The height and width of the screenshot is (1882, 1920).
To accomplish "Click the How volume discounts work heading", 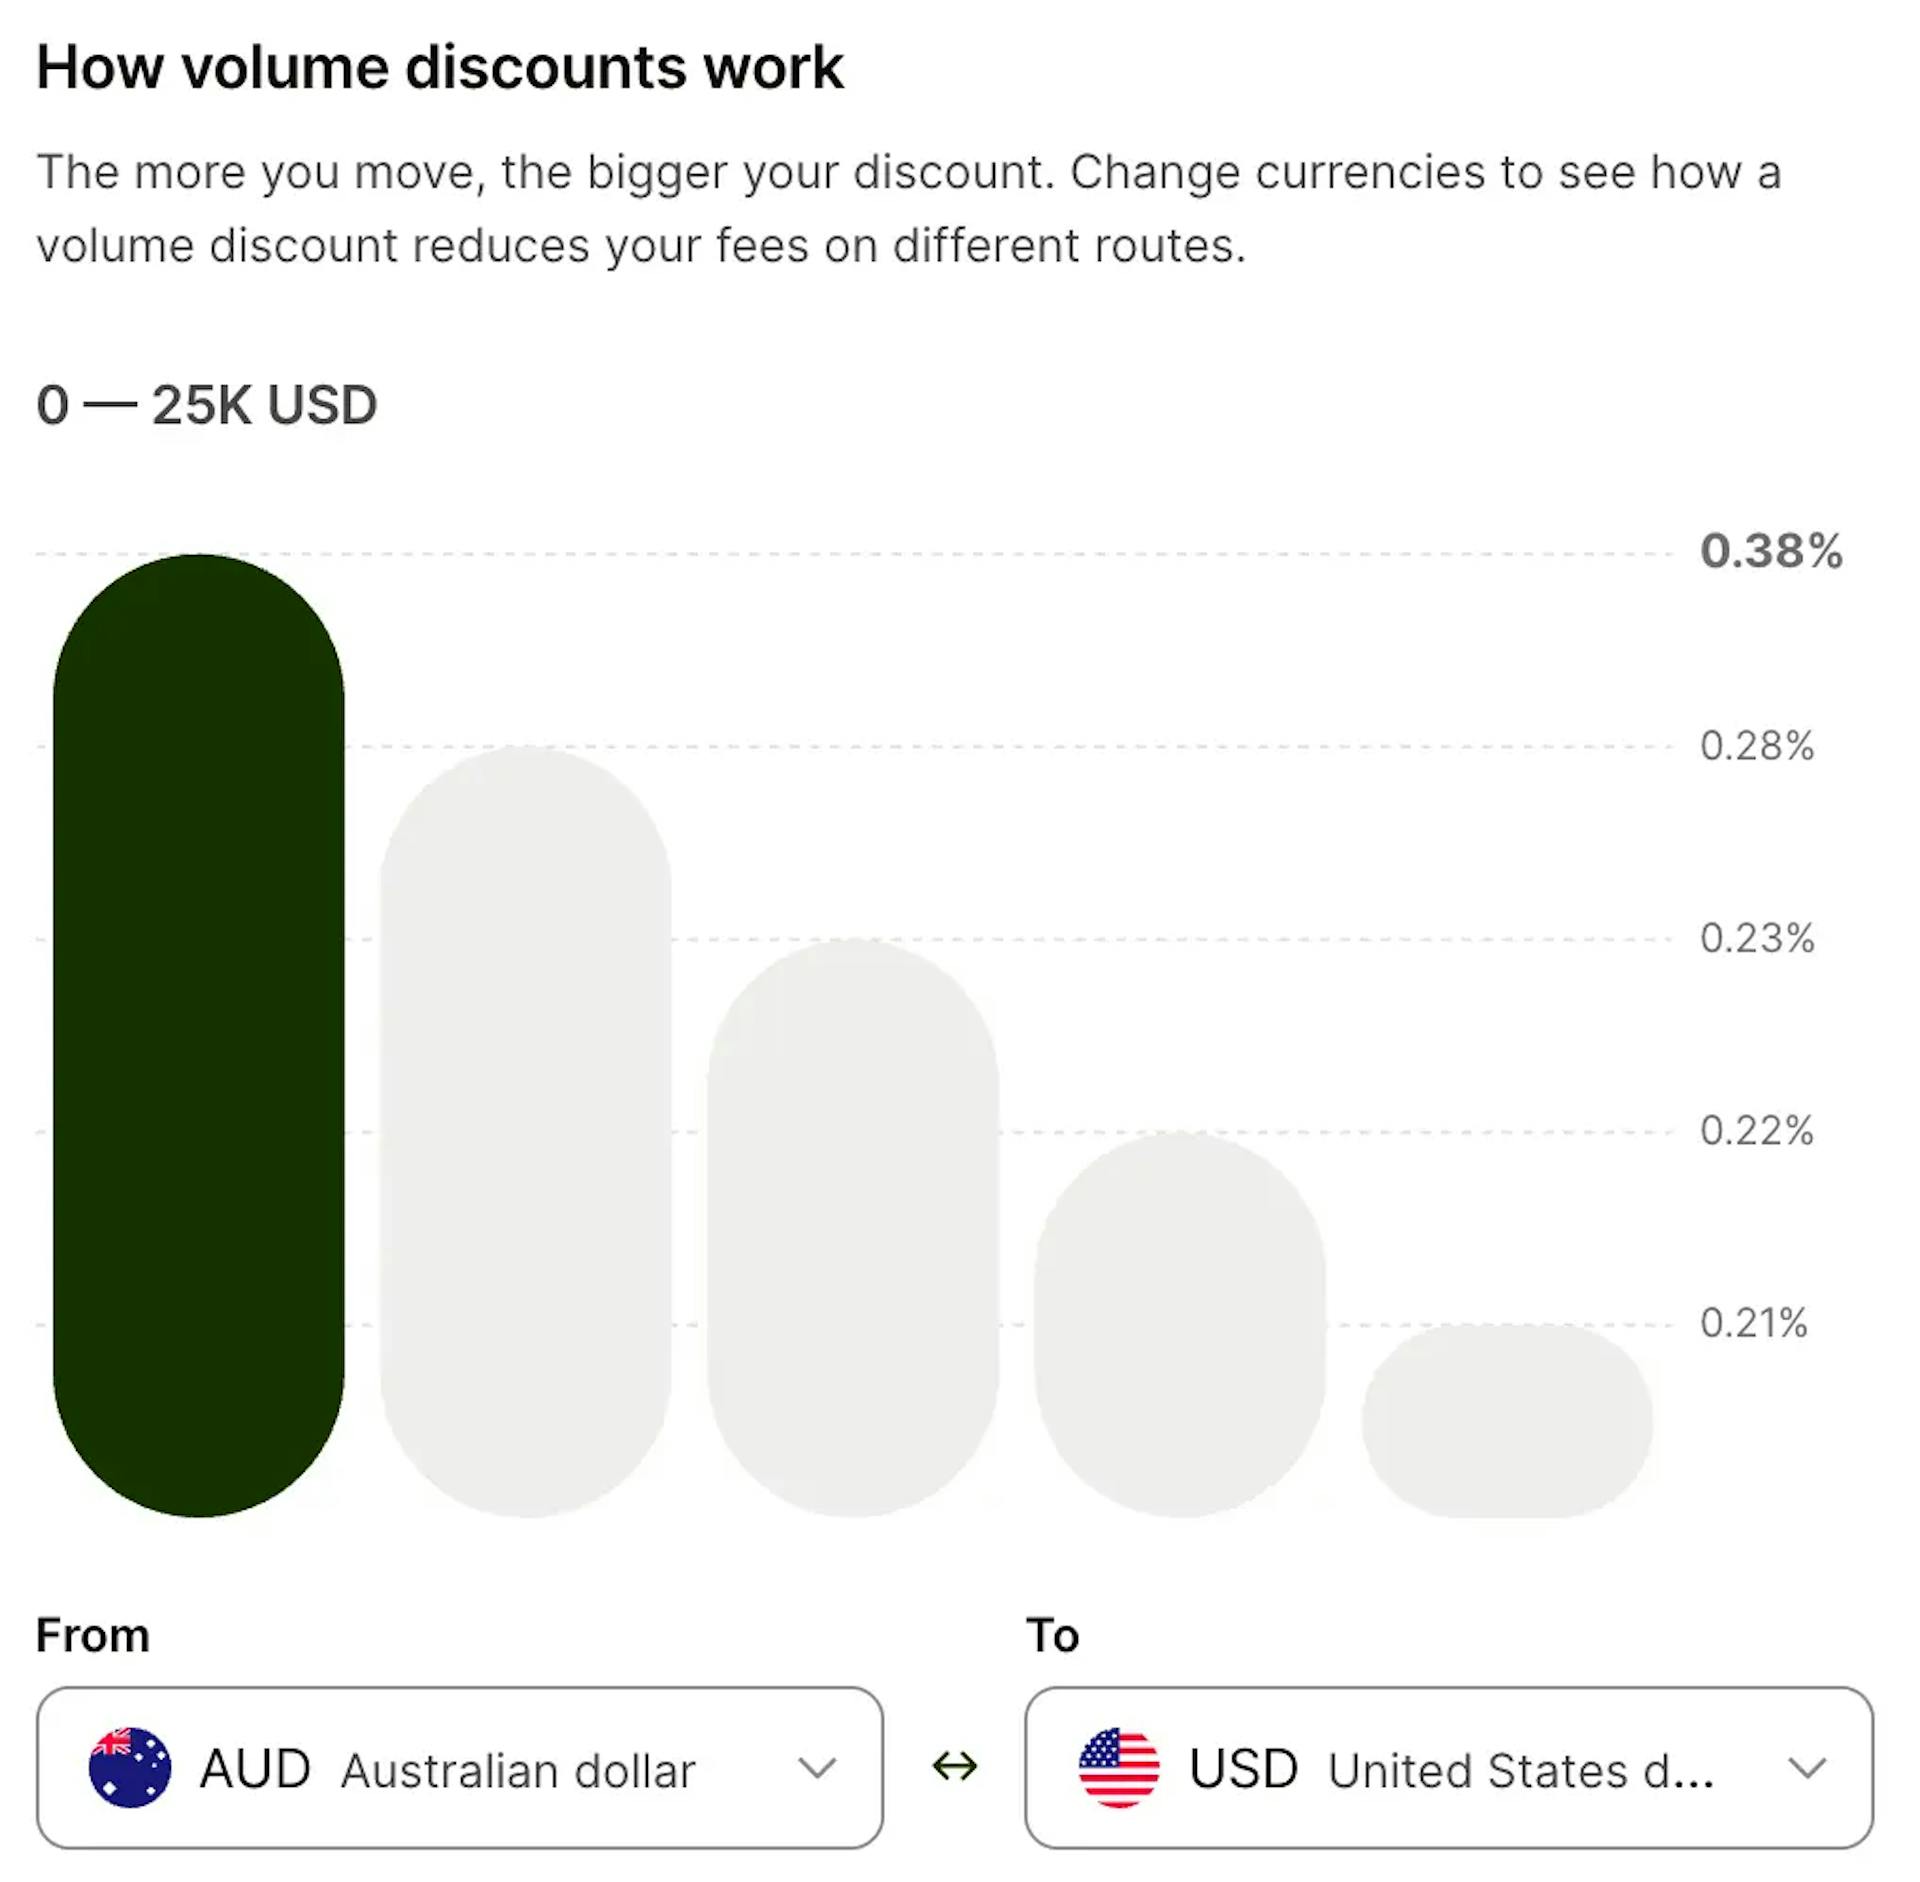I will 440,67.
